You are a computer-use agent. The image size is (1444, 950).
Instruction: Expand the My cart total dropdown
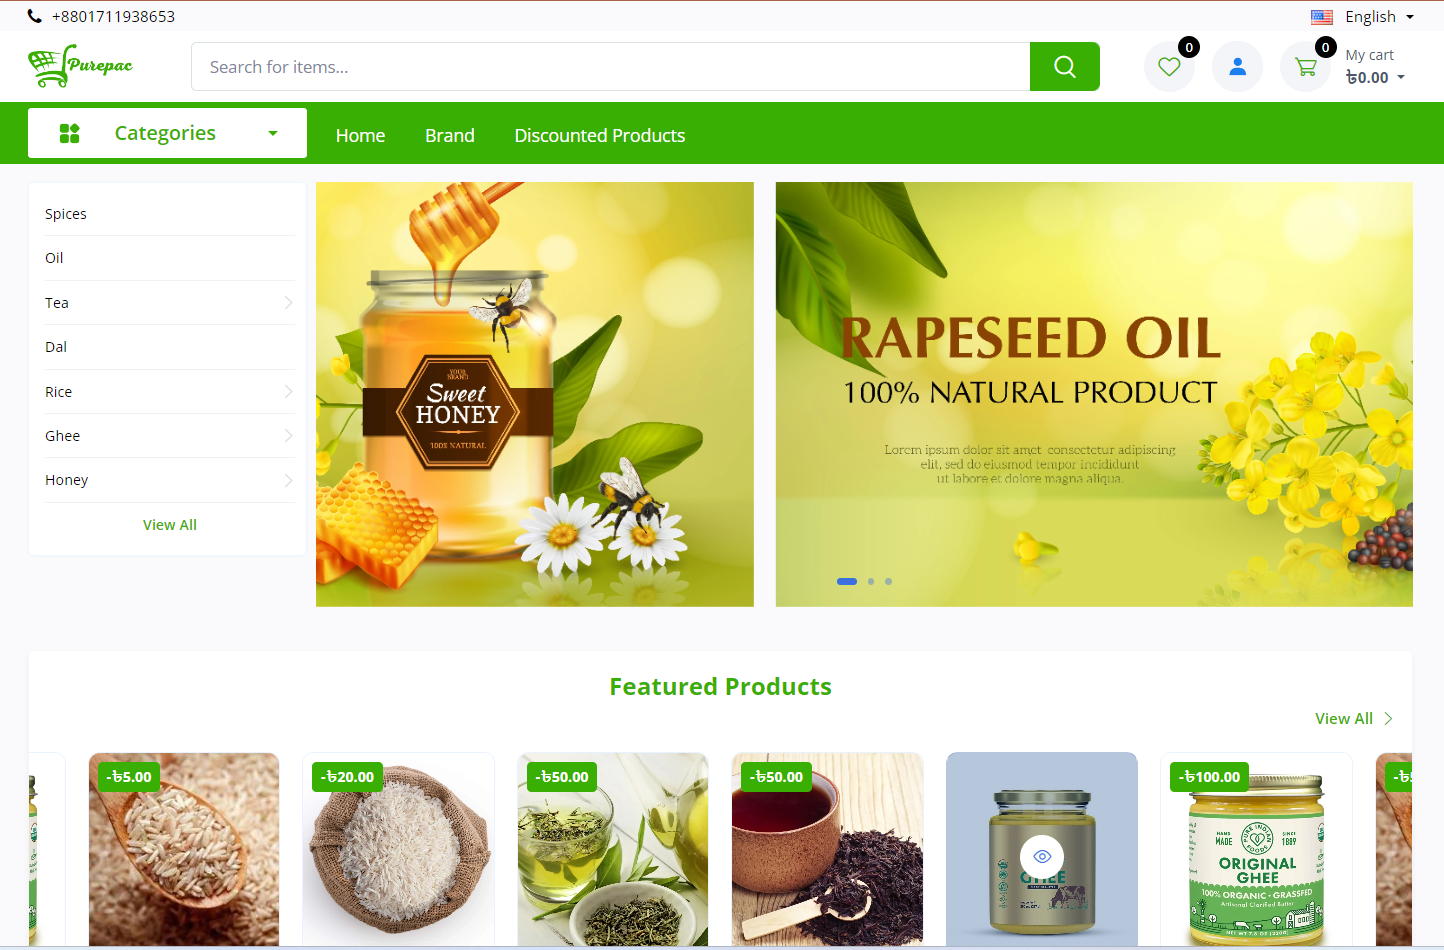[x=1376, y=77]
